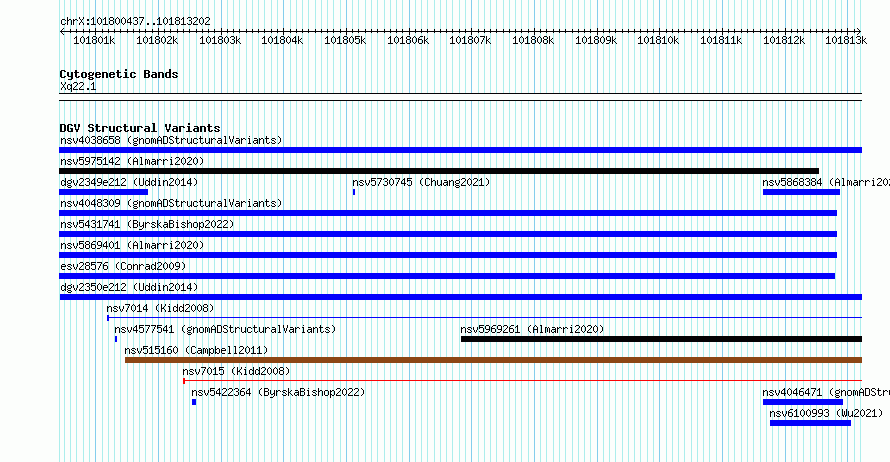
Task: Click the 101801k ruler tick label
Action: click(94, 40)
